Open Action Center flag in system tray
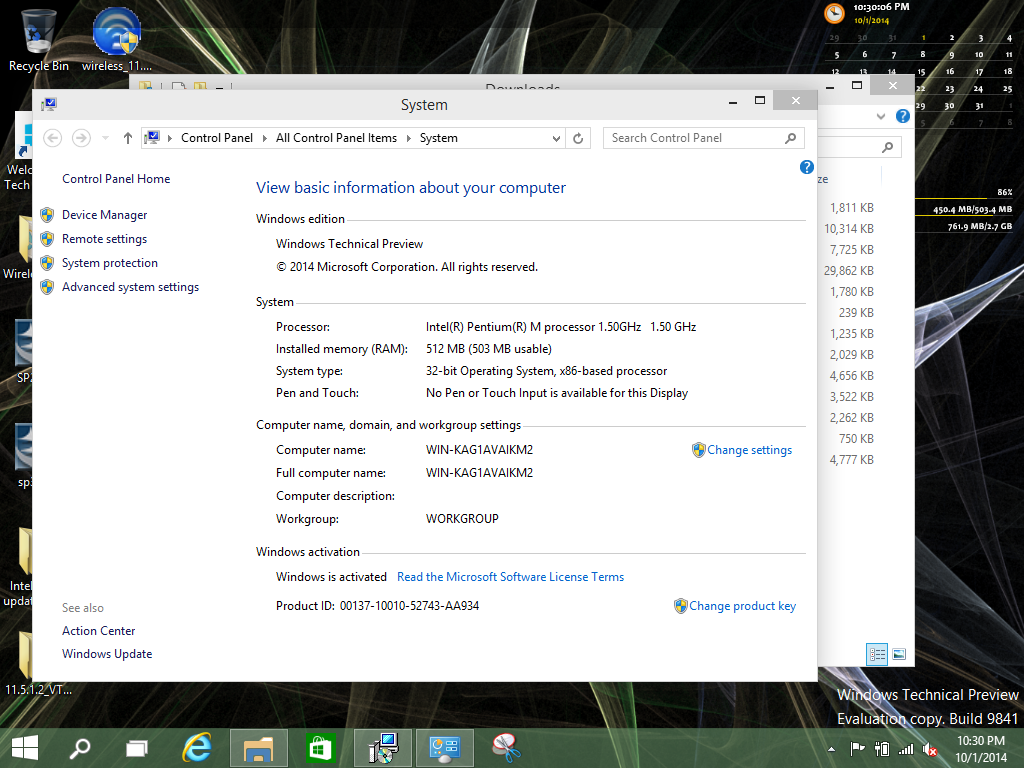This screenshot has height=768, width=1024. [x=857, y=748]
